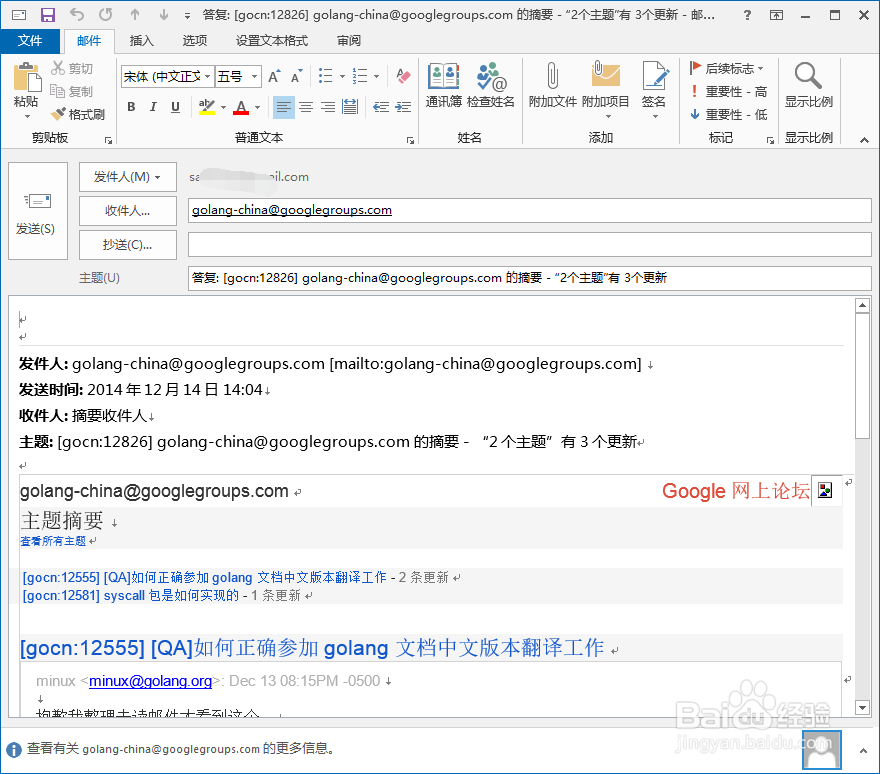Increase font size with large A icon
Viewport: 880px width, 774px height.
[274, 76]
